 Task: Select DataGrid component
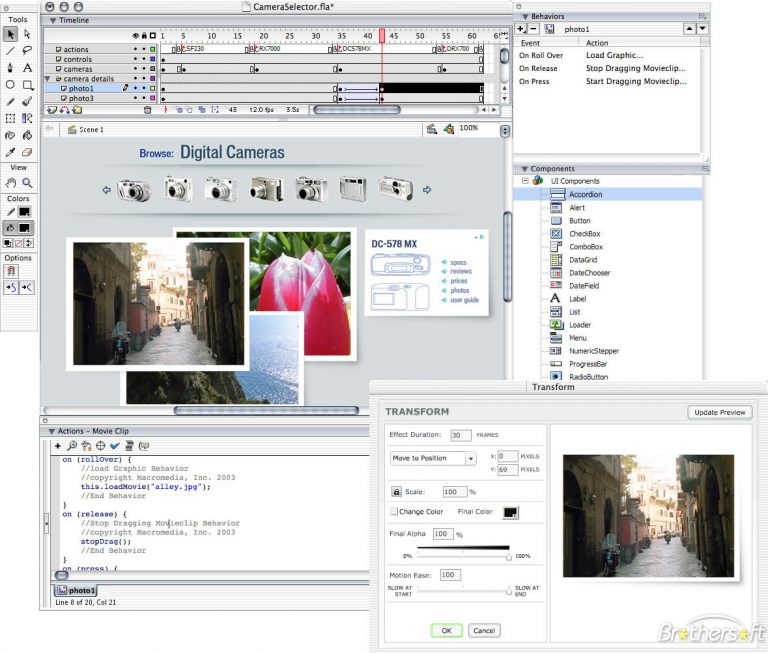click(x=583, y=260)
